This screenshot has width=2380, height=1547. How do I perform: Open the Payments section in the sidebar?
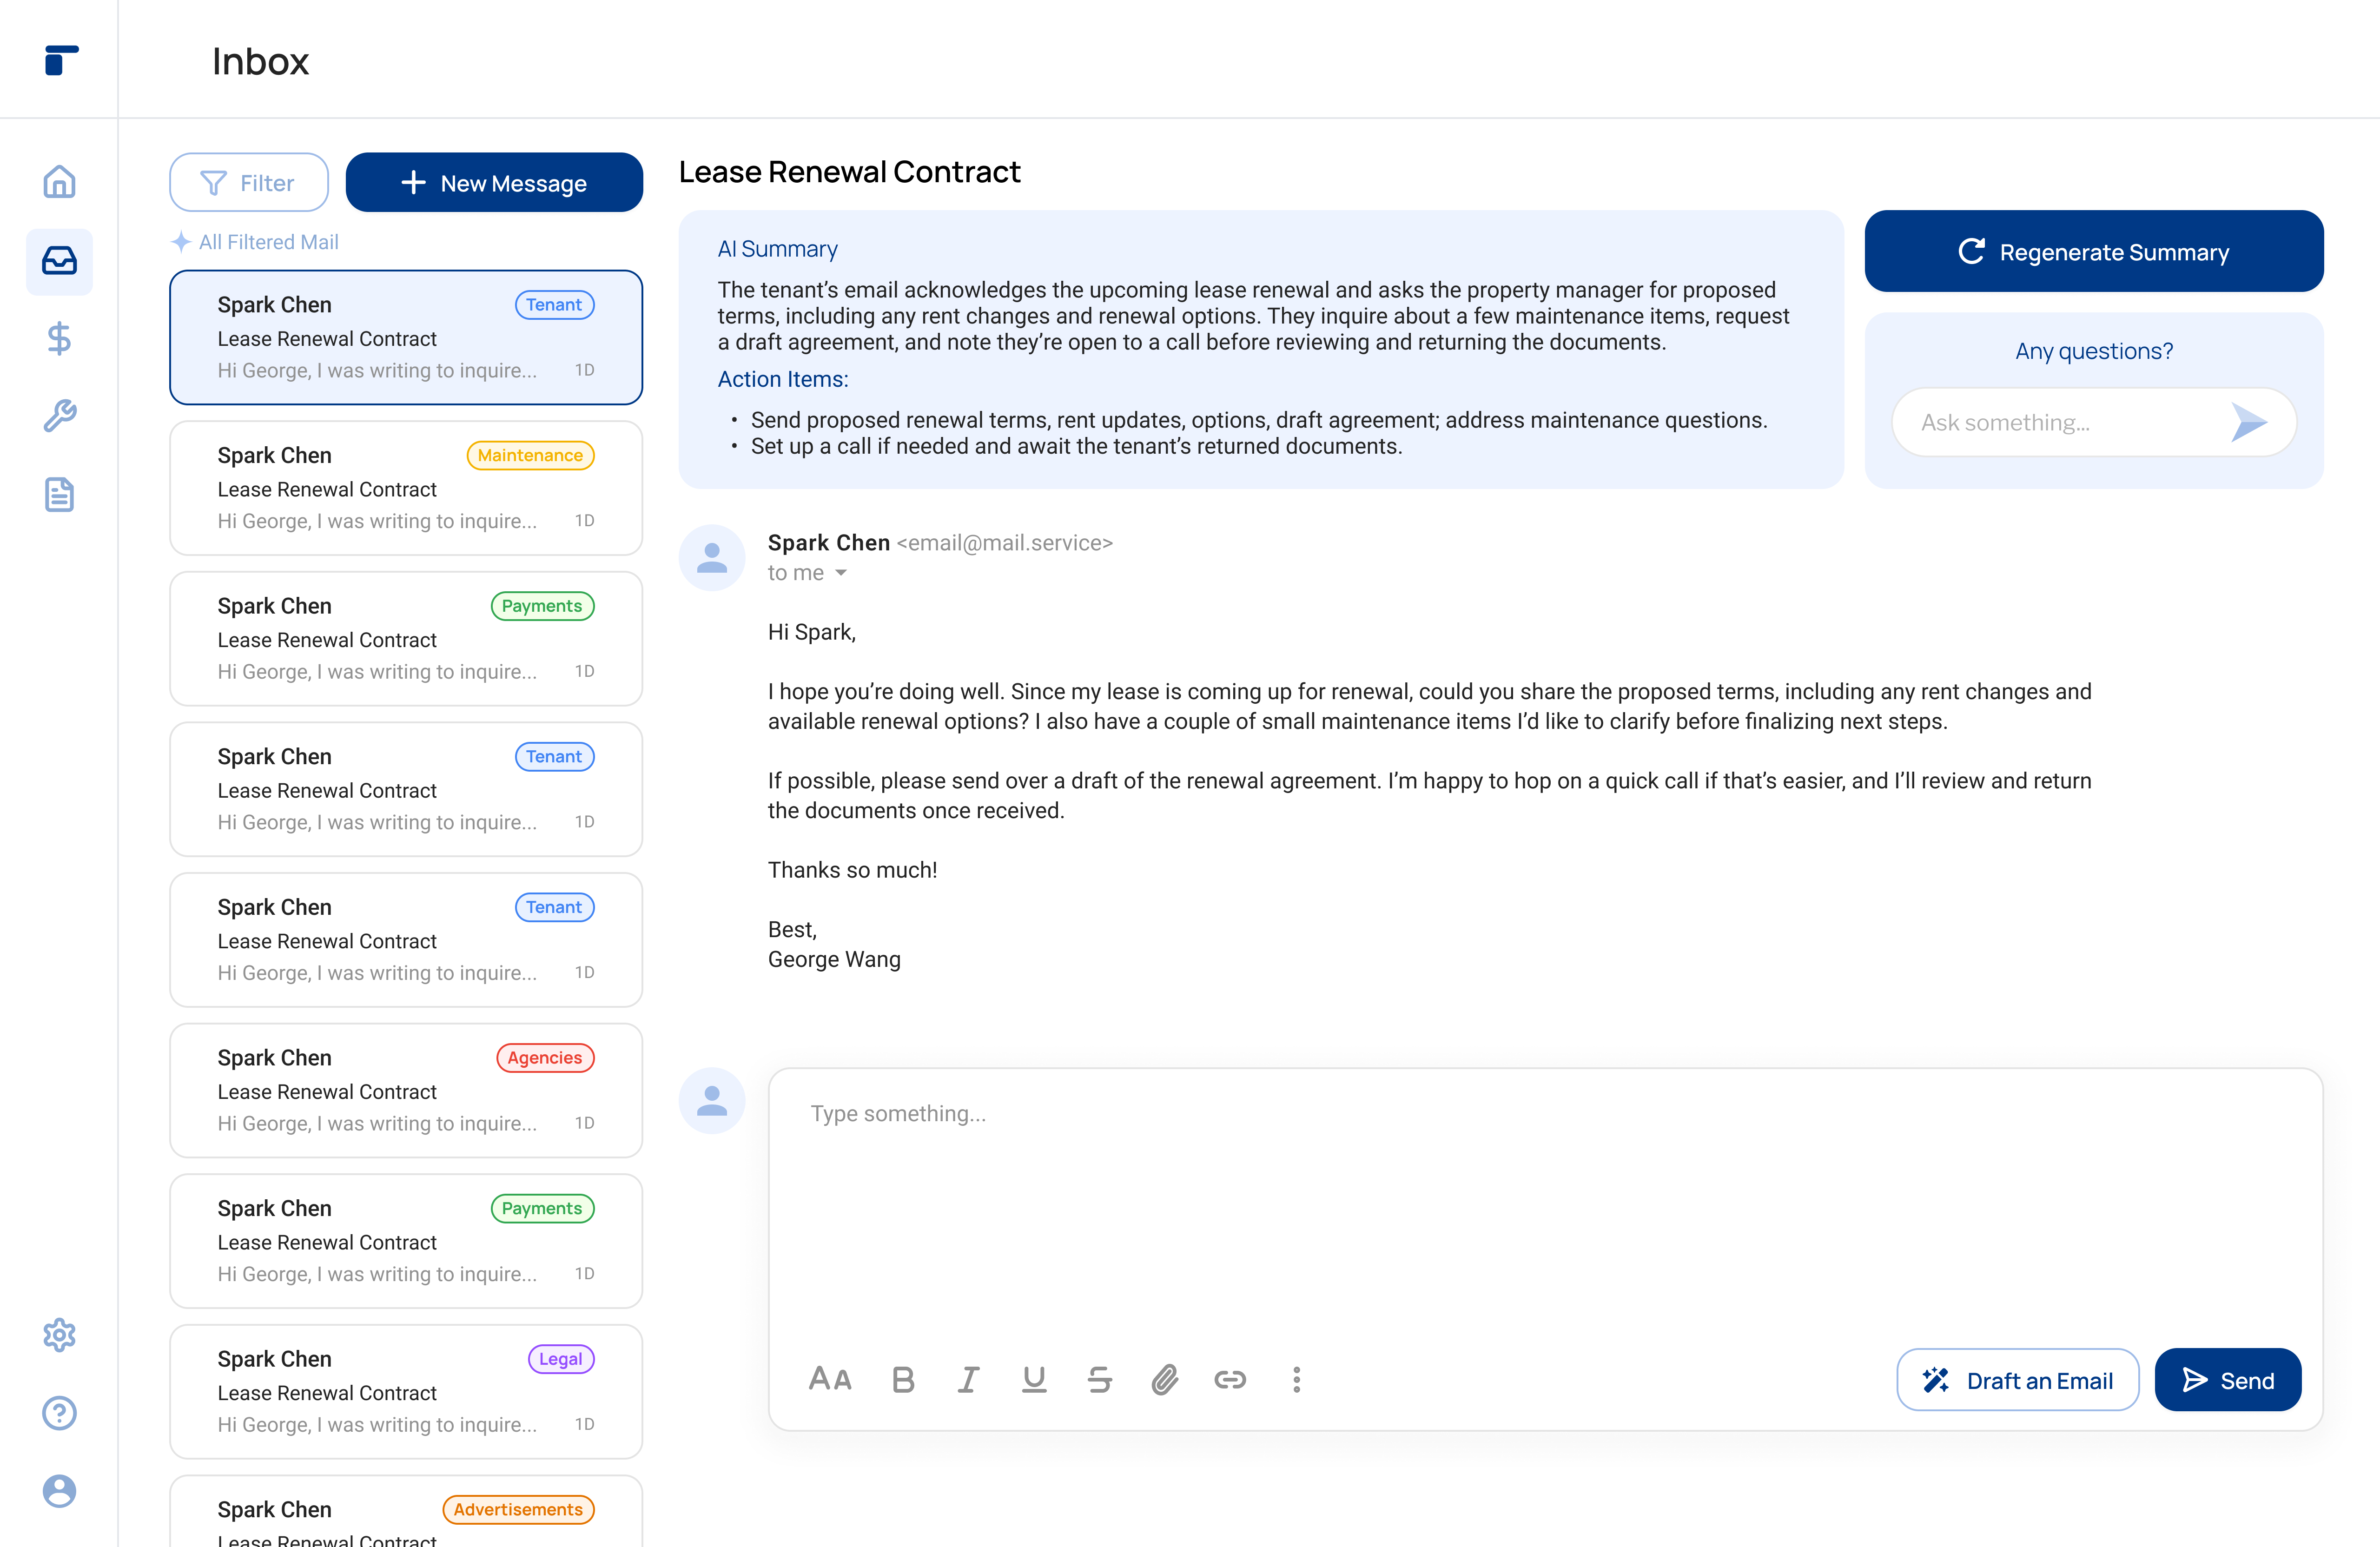tap(59, 338)
